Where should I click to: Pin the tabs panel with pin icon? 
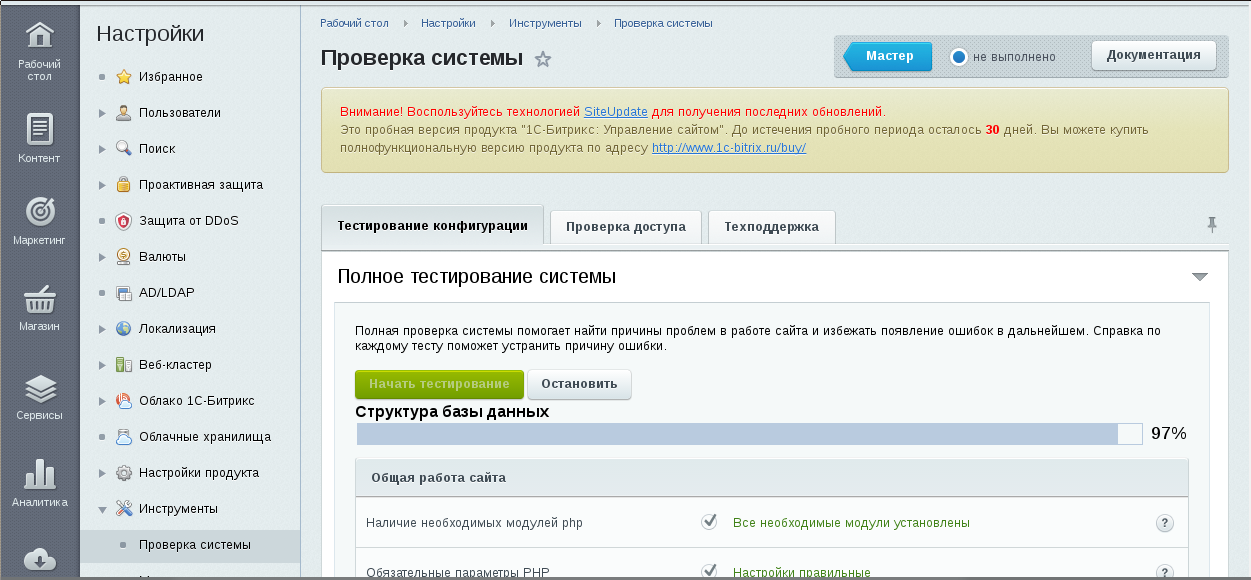(1212, 225)
